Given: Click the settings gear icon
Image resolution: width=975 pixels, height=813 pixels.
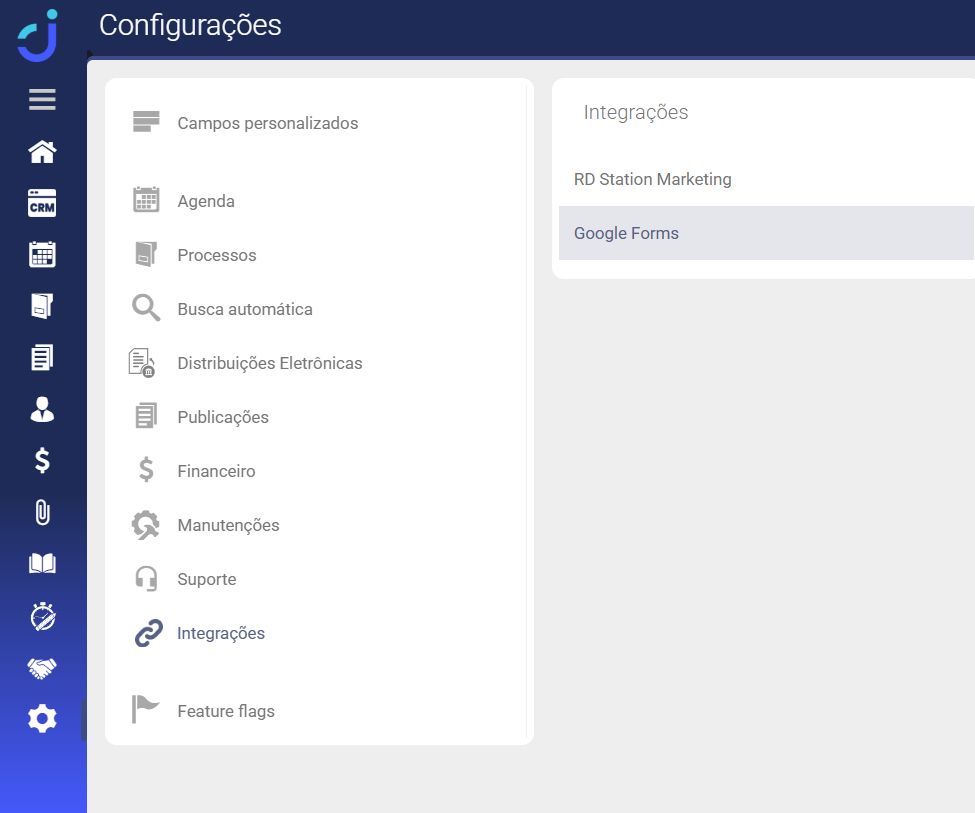Looking at the screenshot, I should 42,718.
